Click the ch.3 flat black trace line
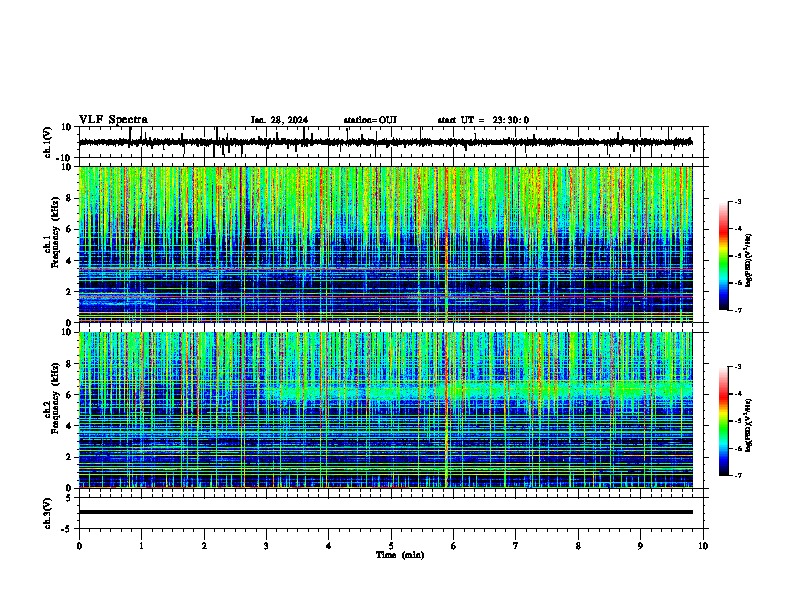This screenshot has height=612, width=792. (x=385, y=512)
